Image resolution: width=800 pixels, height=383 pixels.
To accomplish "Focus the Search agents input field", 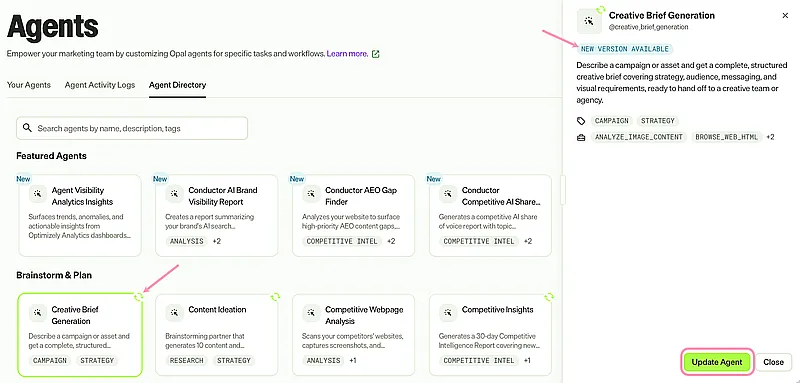I will coord(132,129).
